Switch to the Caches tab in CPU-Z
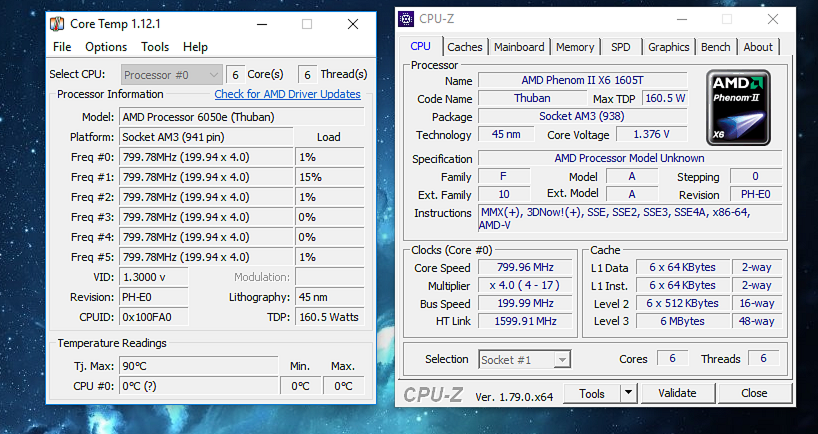This screenshot has height=434, width=818. click(x=465, y=47)
